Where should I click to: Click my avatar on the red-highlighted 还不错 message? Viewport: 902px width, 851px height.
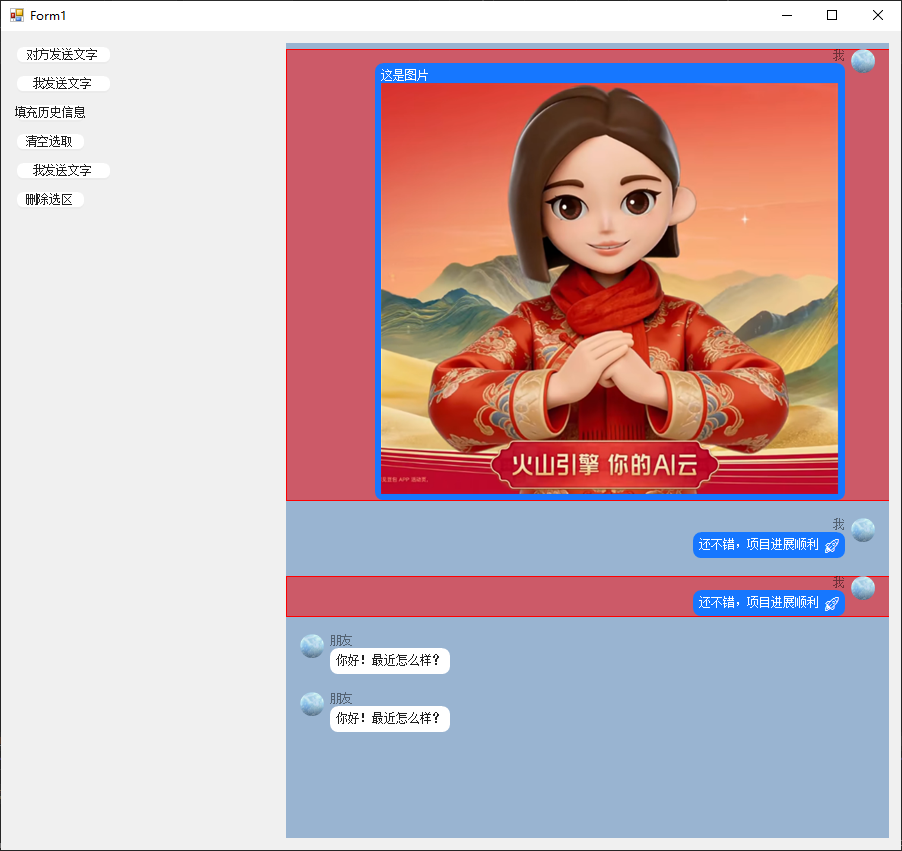click(x=863, y=588)
